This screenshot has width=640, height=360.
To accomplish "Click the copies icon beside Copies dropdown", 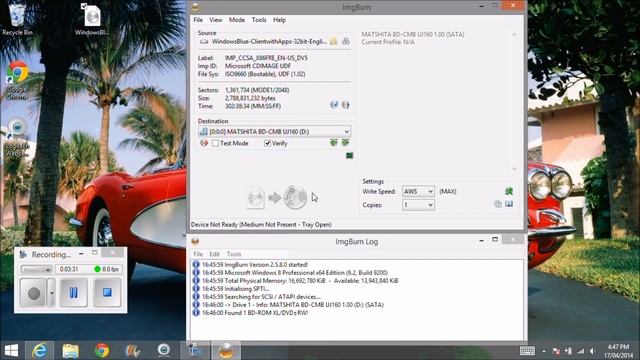I will [x=498, y=204].
